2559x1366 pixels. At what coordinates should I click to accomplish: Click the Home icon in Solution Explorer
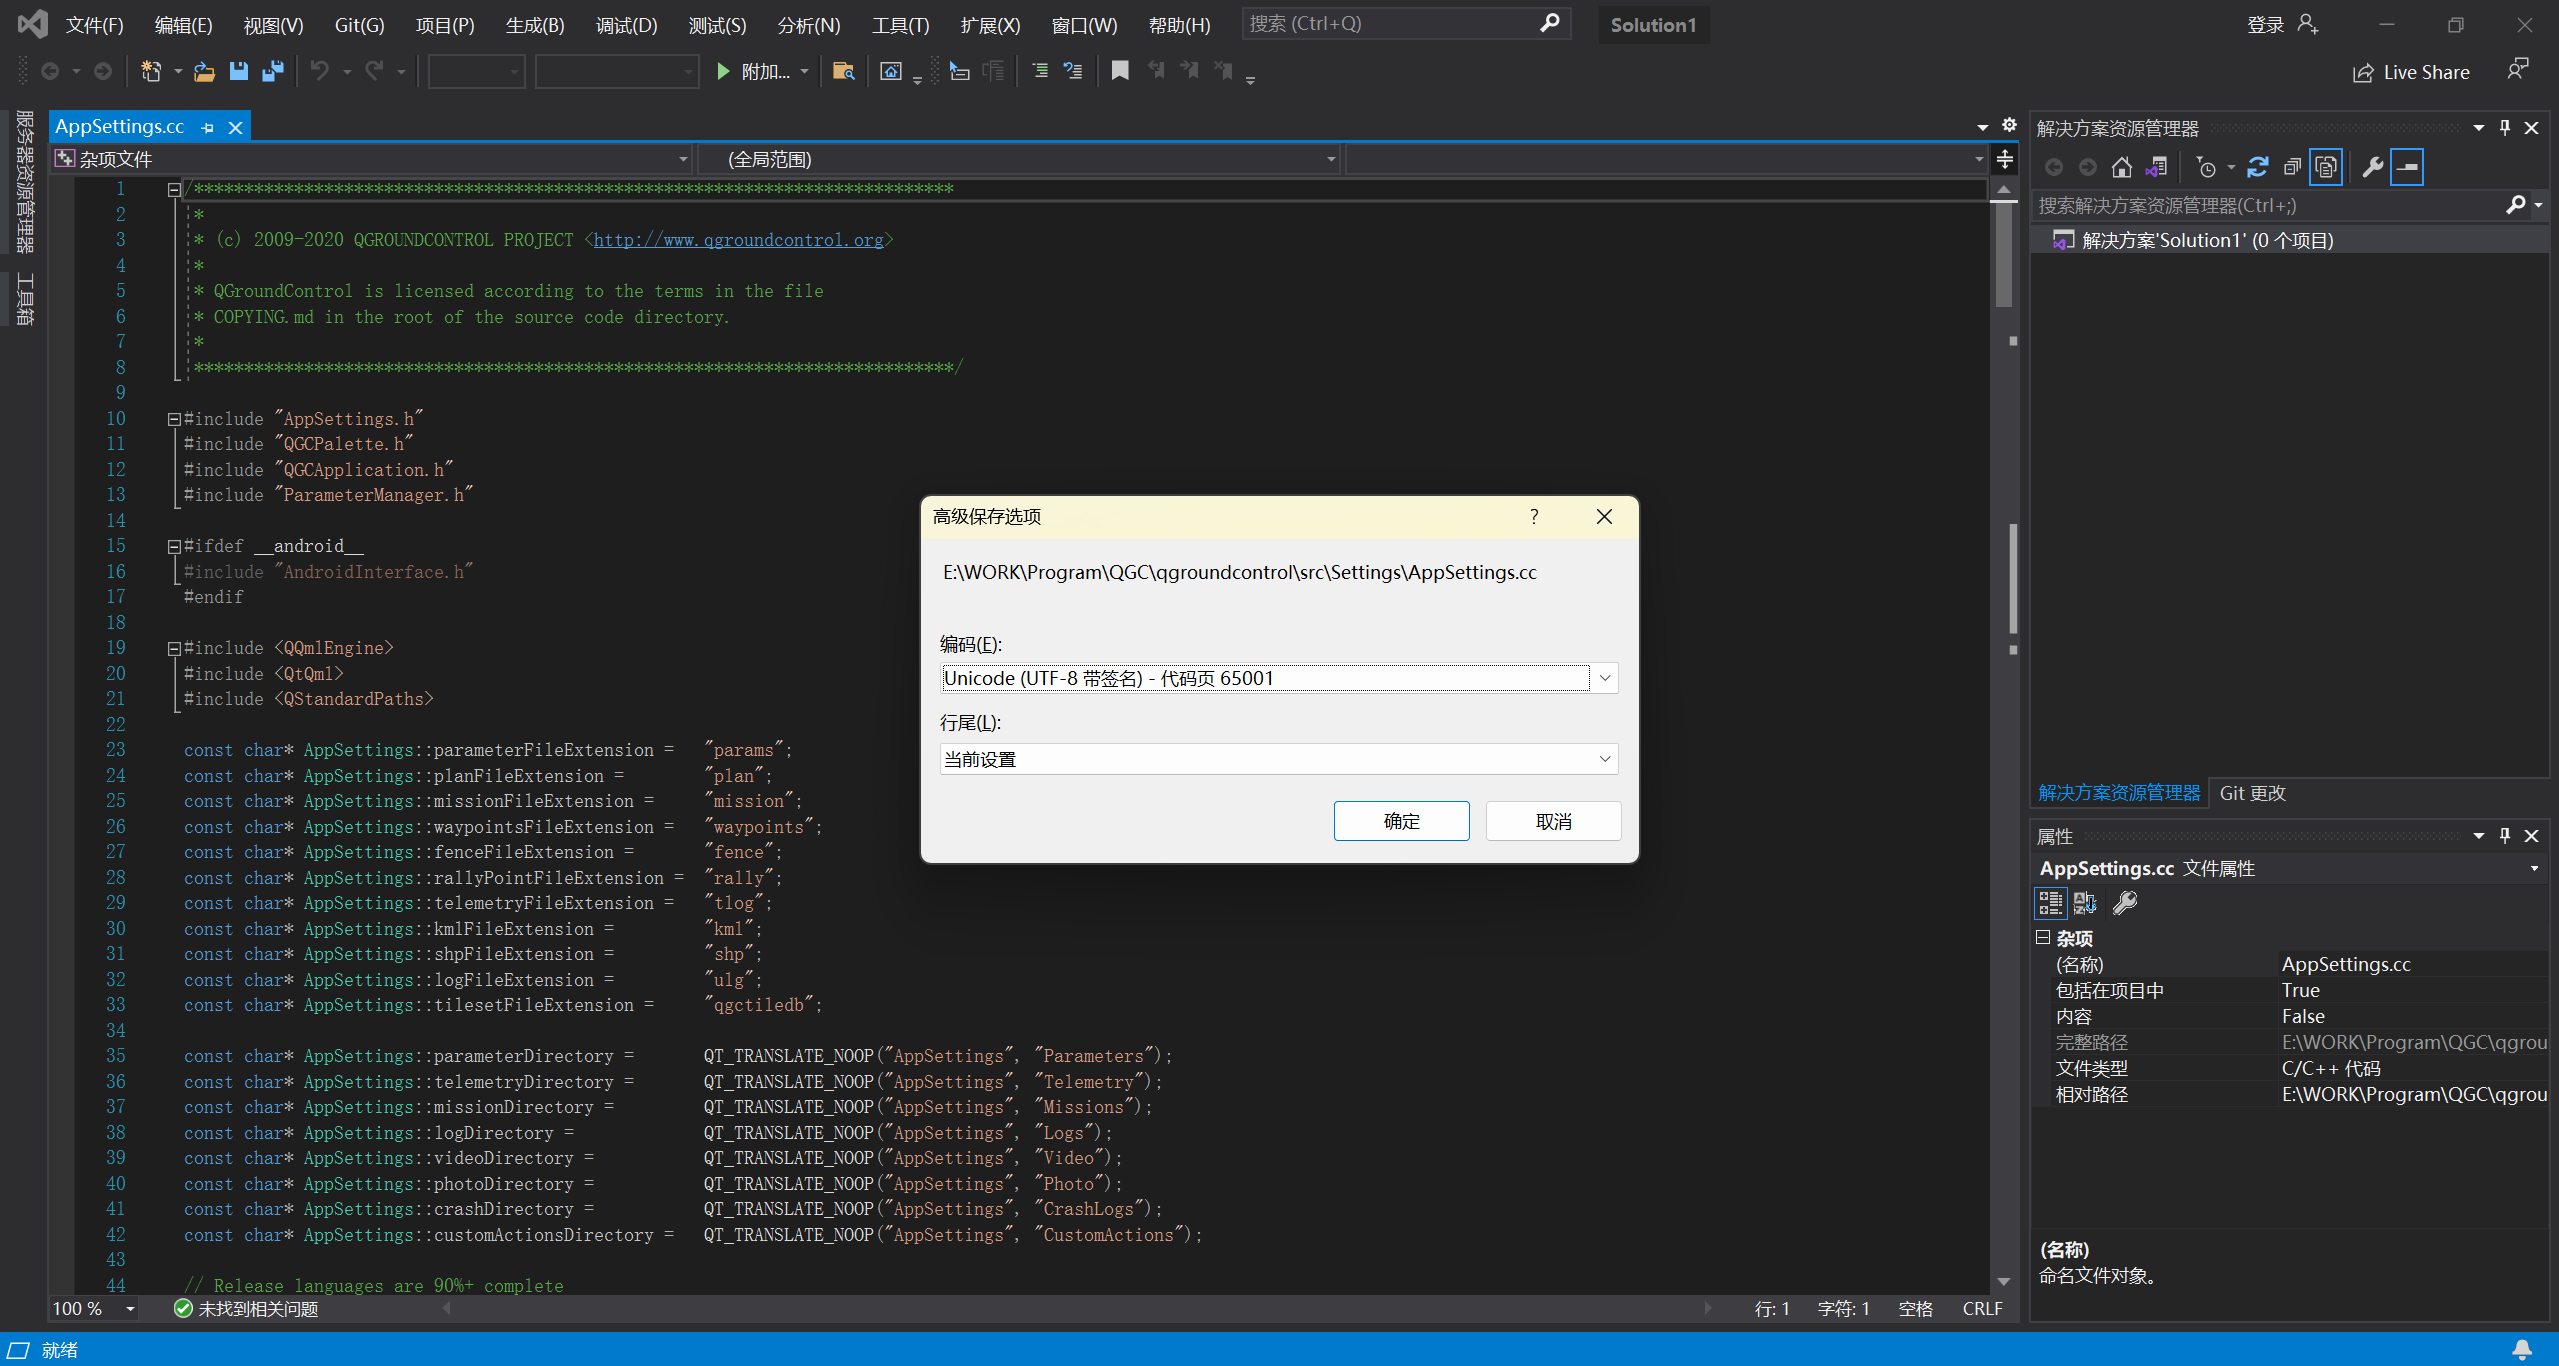click(x=2121, y=167)
